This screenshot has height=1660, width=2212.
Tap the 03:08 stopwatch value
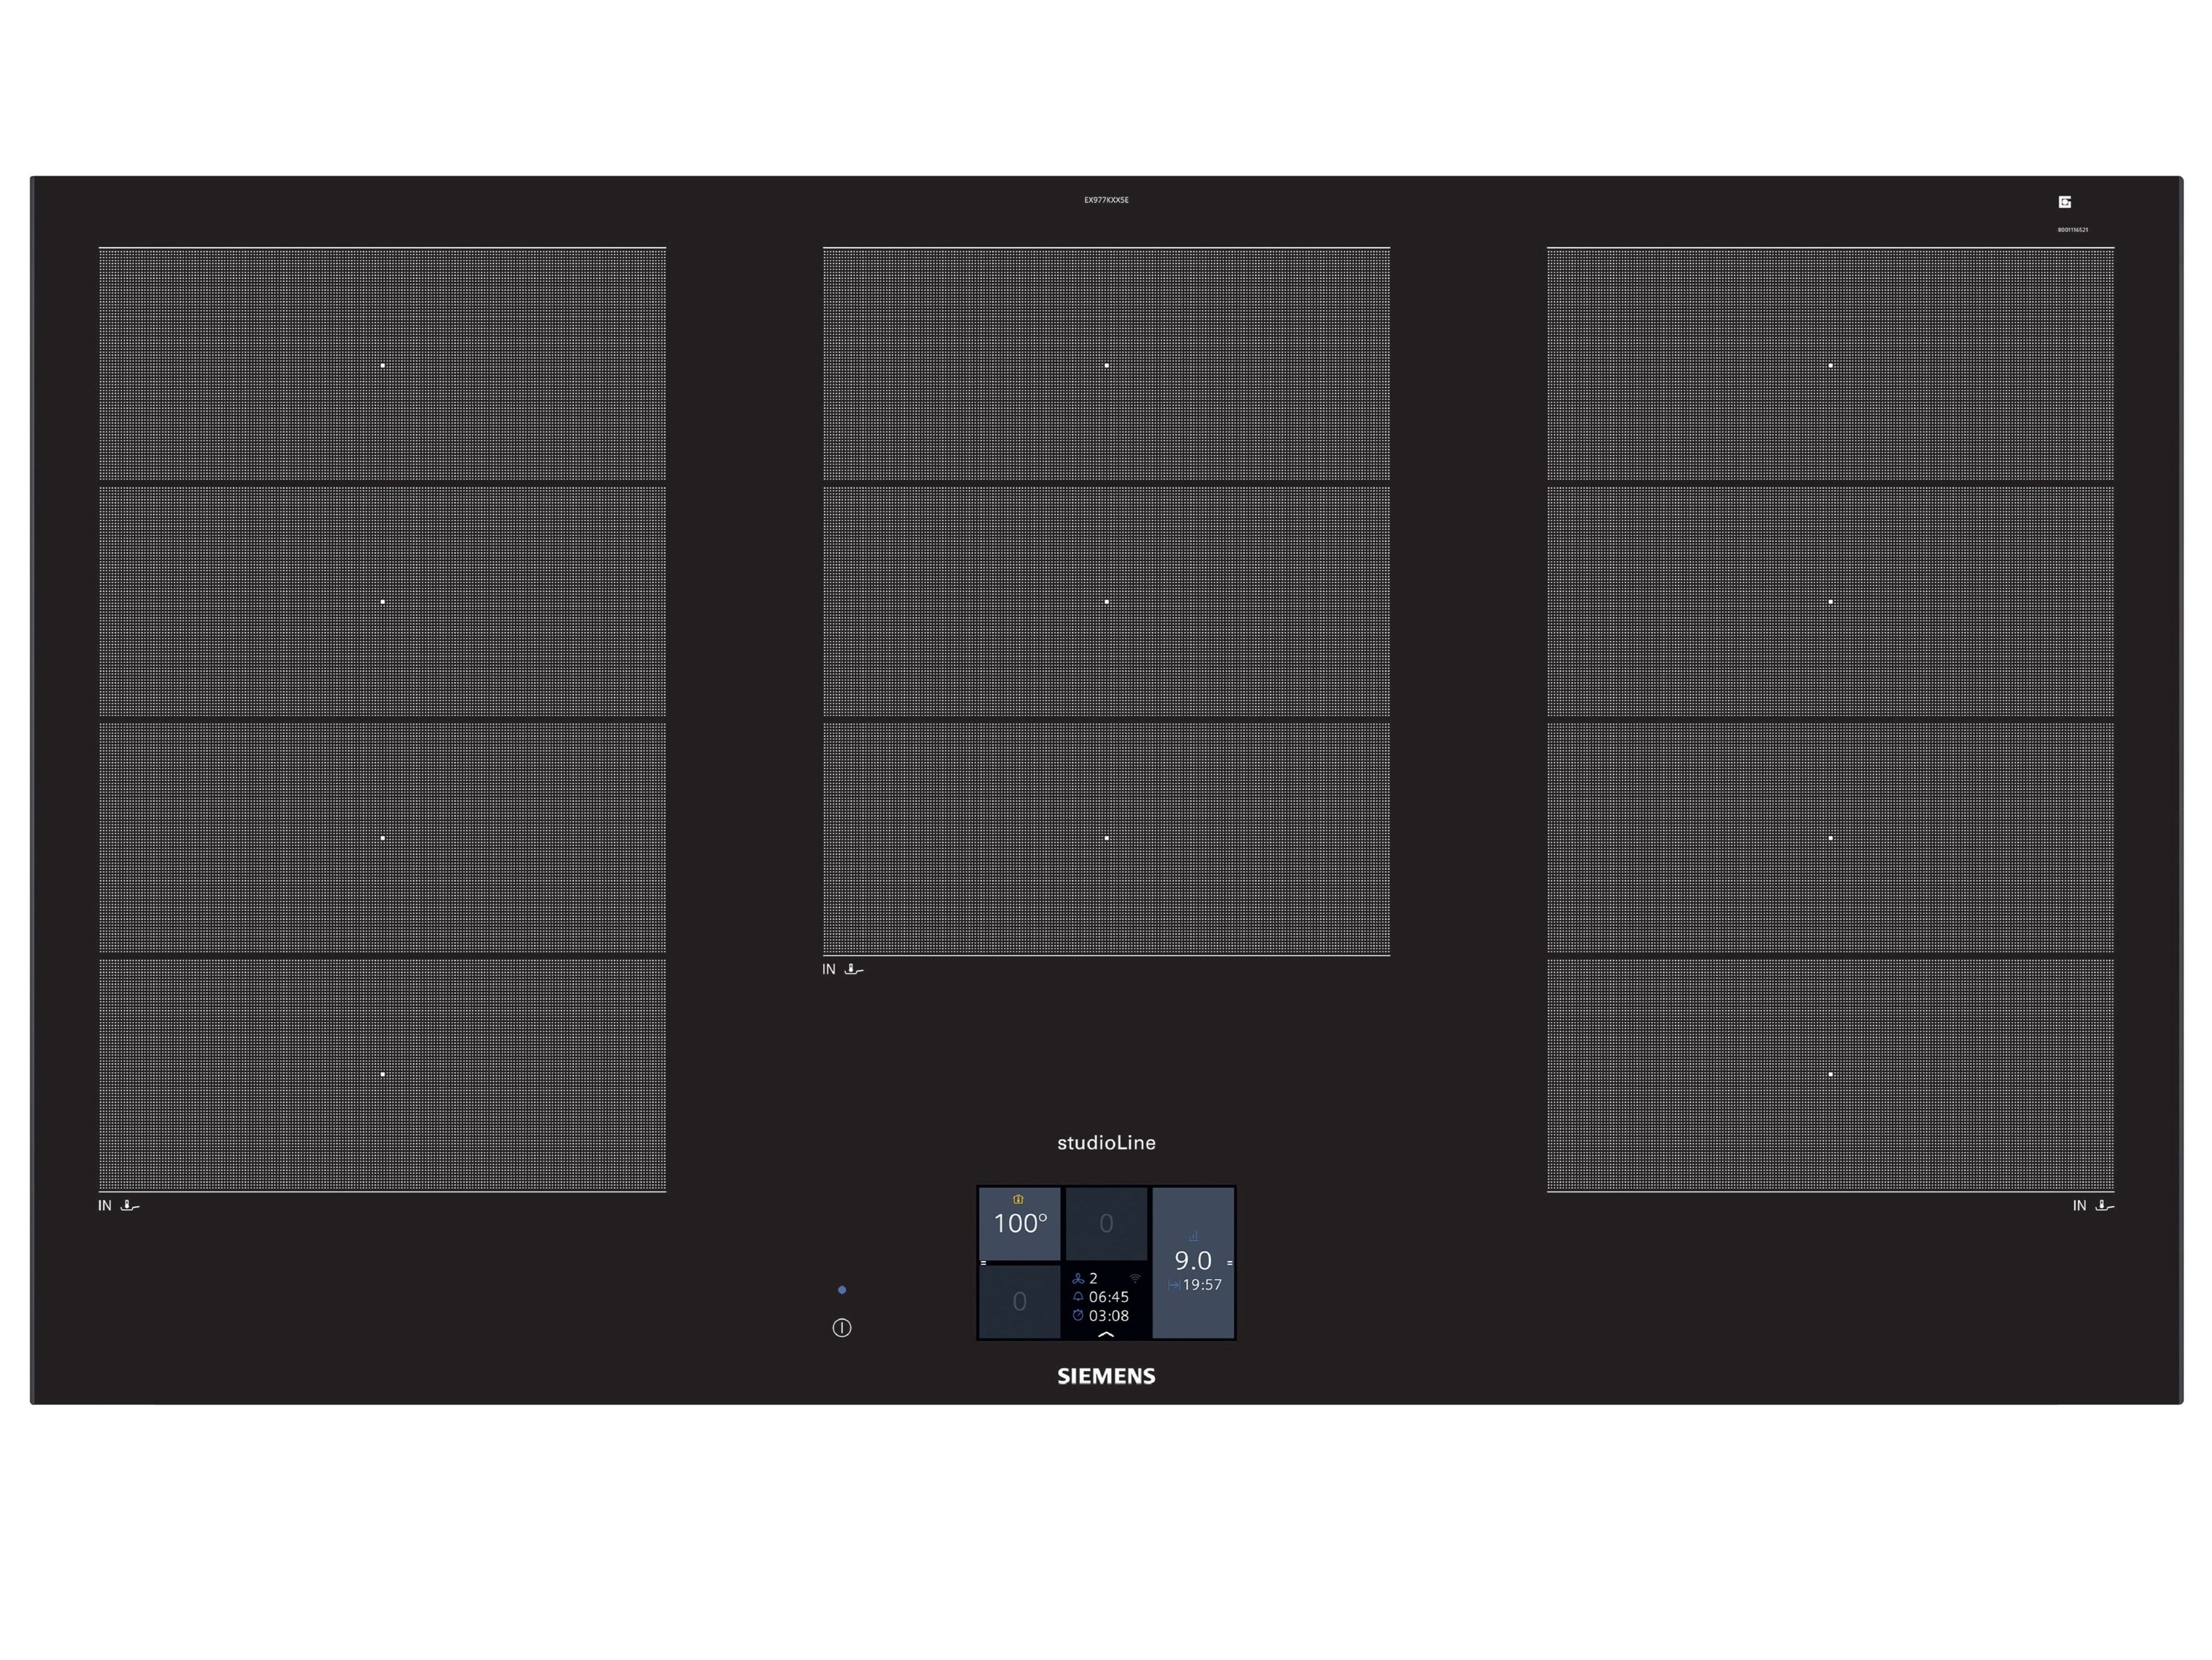click(1109, 1316)
